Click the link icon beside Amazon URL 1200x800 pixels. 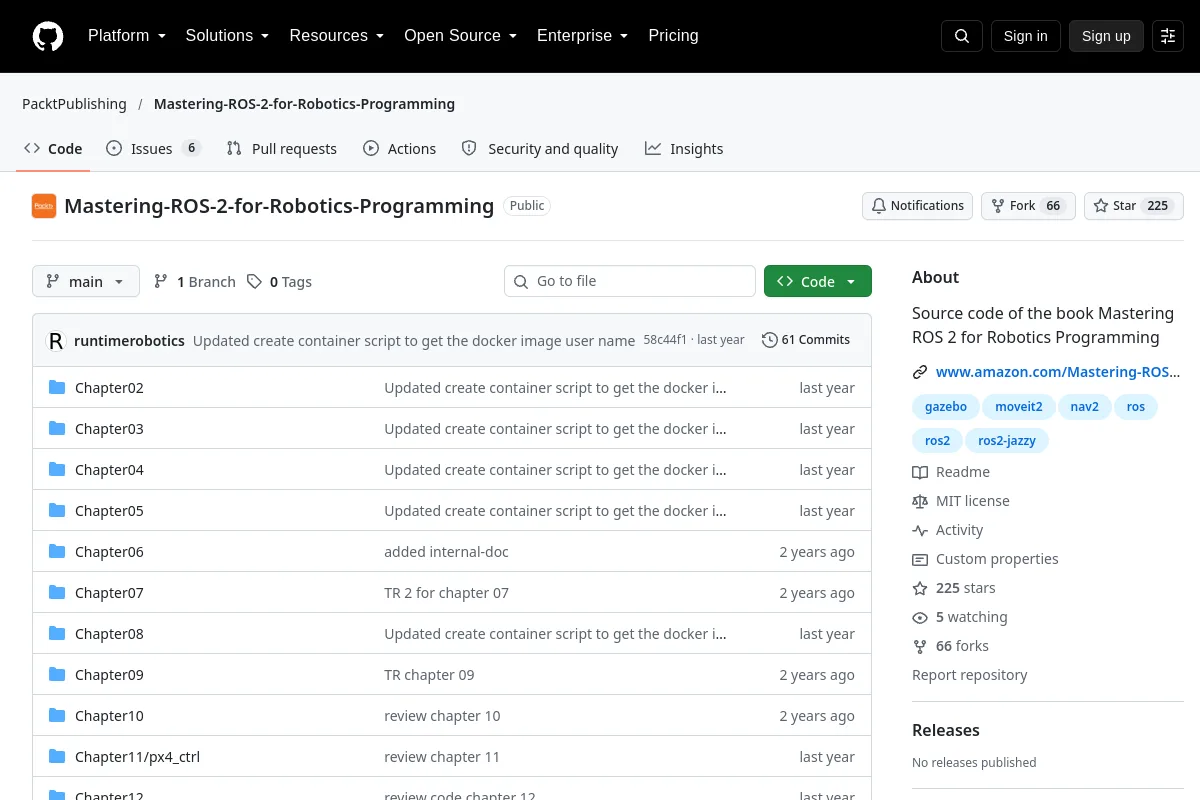point(920,372)
